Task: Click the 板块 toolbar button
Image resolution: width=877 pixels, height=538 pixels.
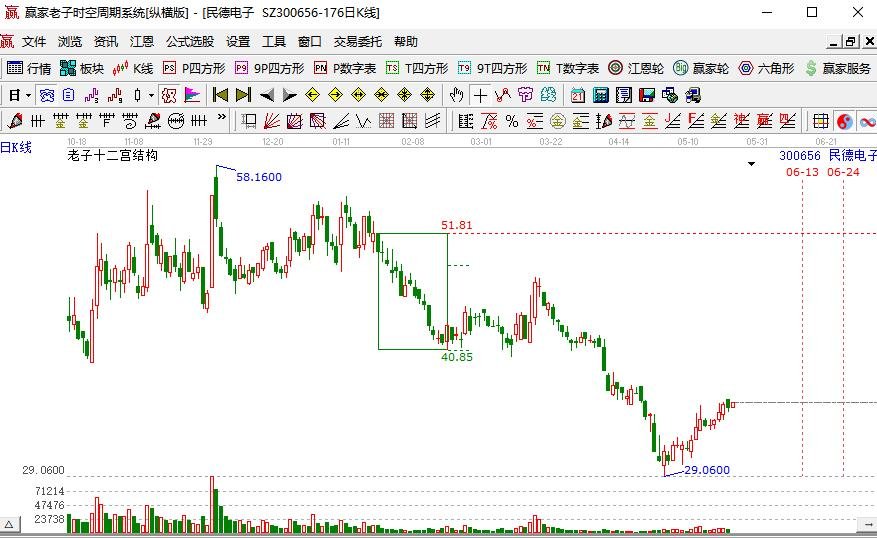Action: coord(82,68)
